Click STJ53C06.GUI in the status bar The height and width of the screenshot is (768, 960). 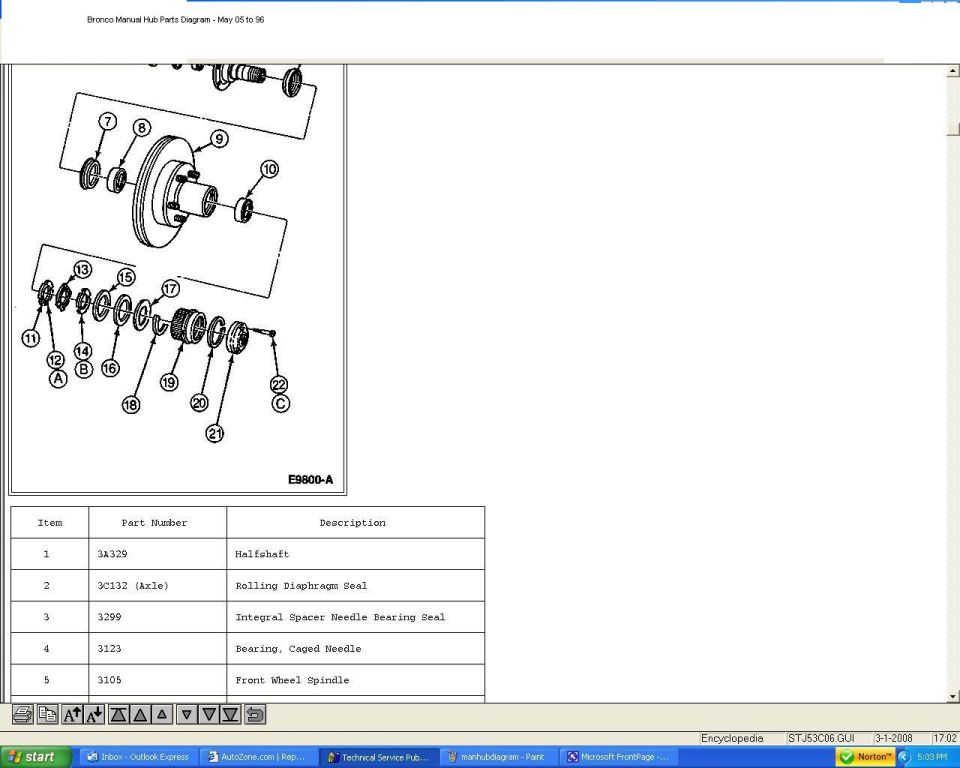820,738
